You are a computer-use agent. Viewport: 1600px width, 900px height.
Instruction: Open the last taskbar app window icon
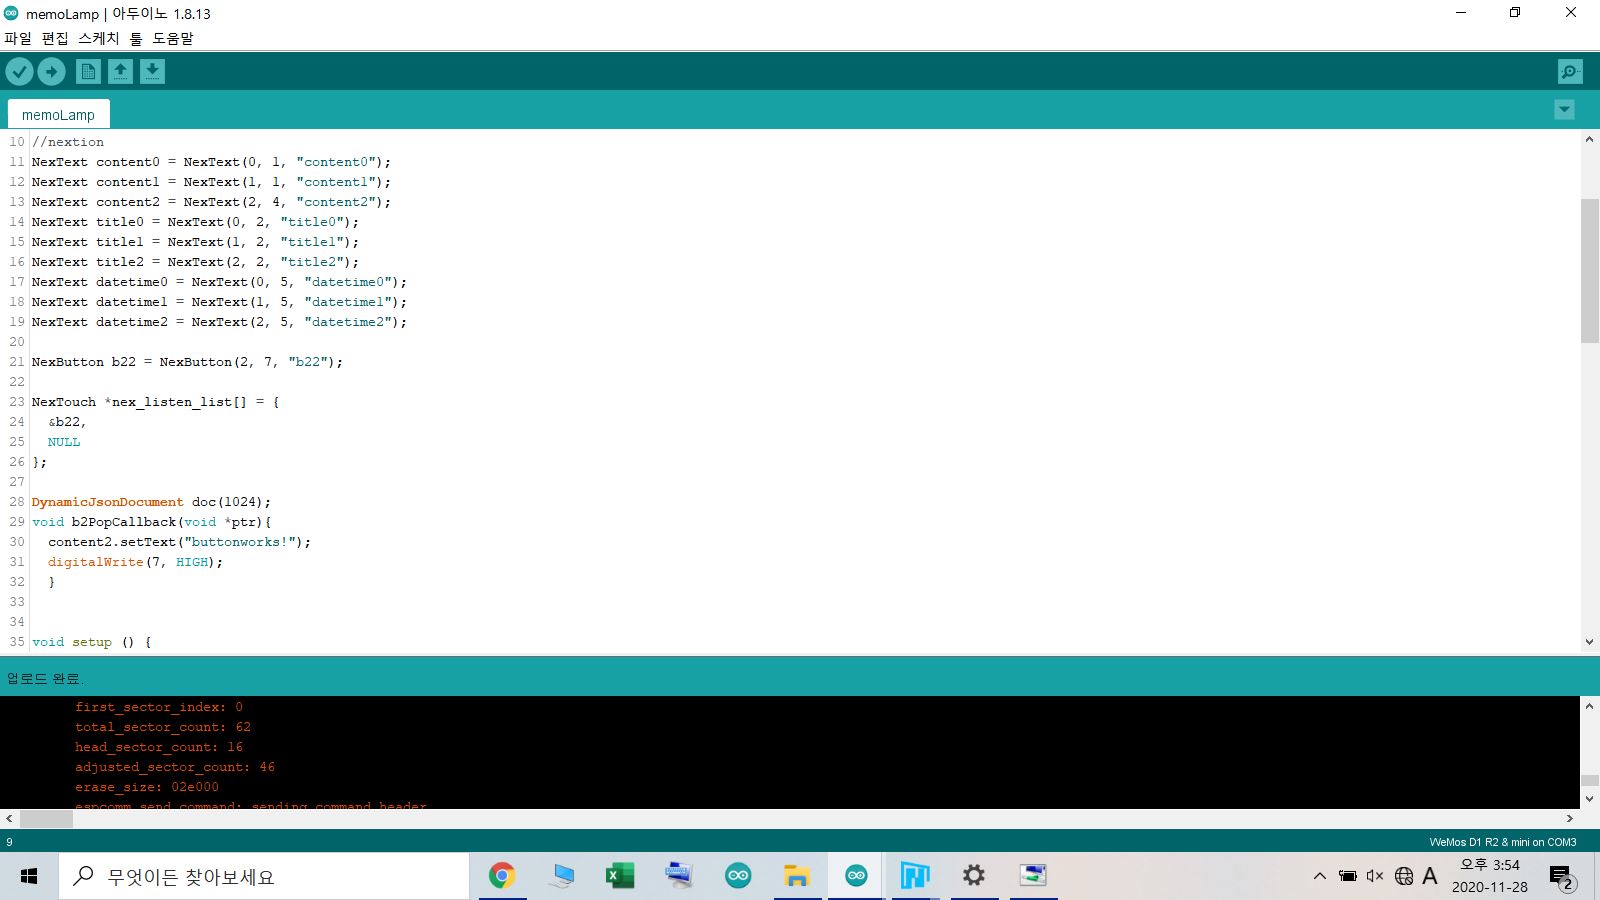[1033, 876]
